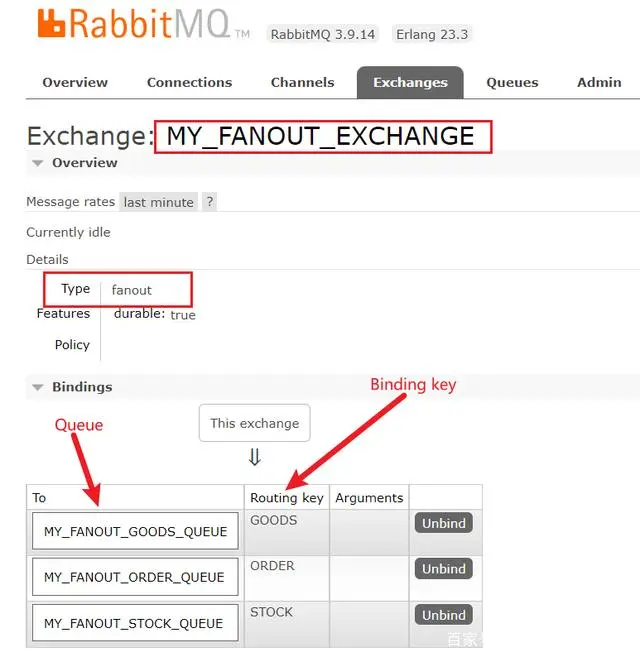640x657 pixels.
Task: Go to the Channels tab
Action: pos(303,82)
